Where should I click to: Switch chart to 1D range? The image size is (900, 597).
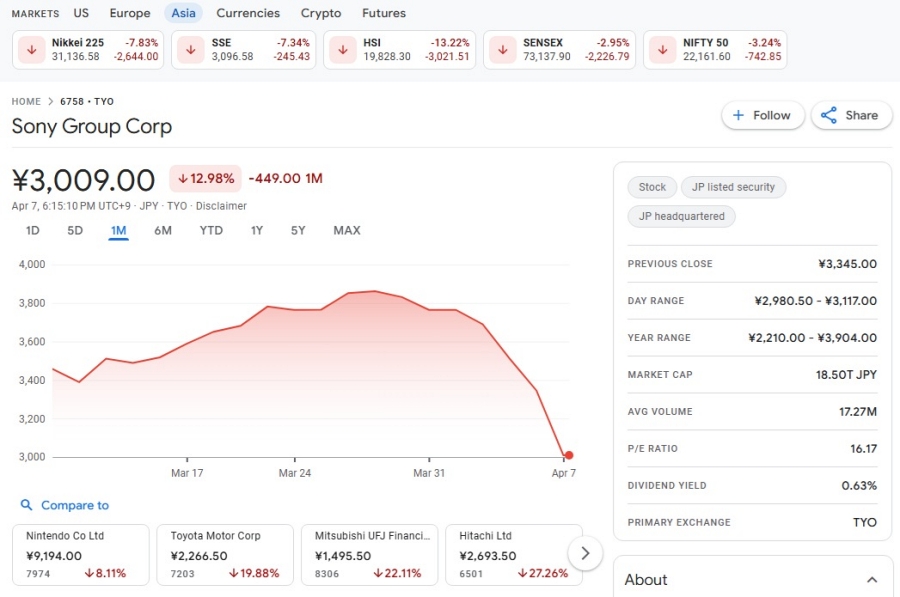click(x=33, y=230)
